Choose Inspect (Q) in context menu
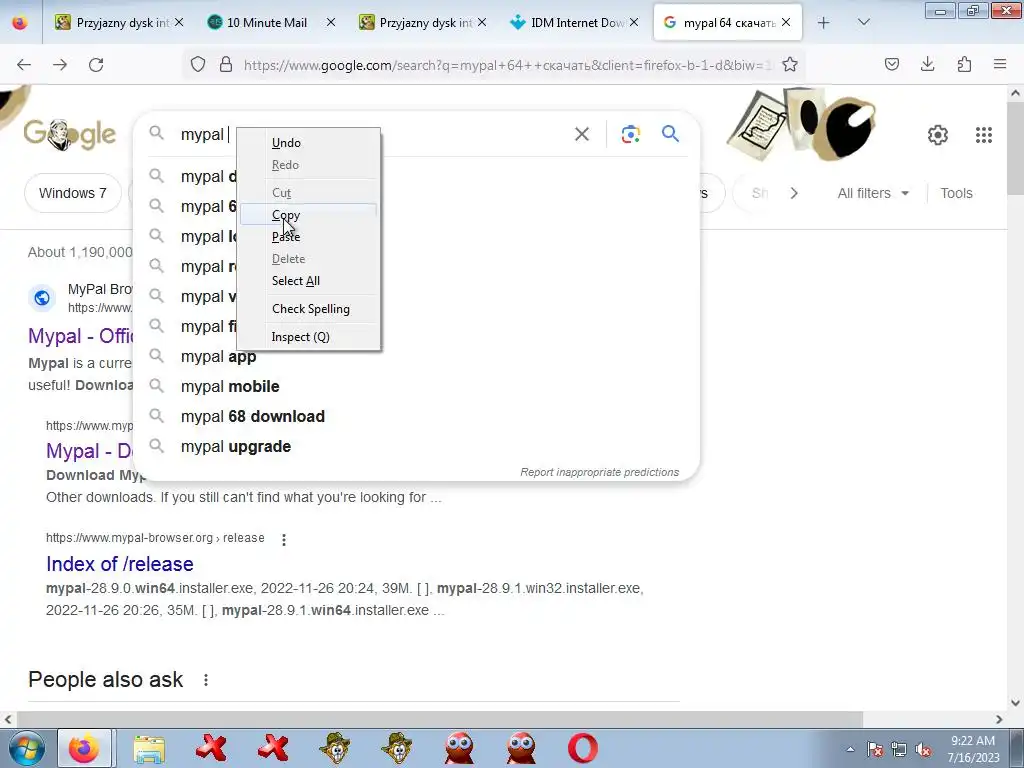 (x=308, y=337)
